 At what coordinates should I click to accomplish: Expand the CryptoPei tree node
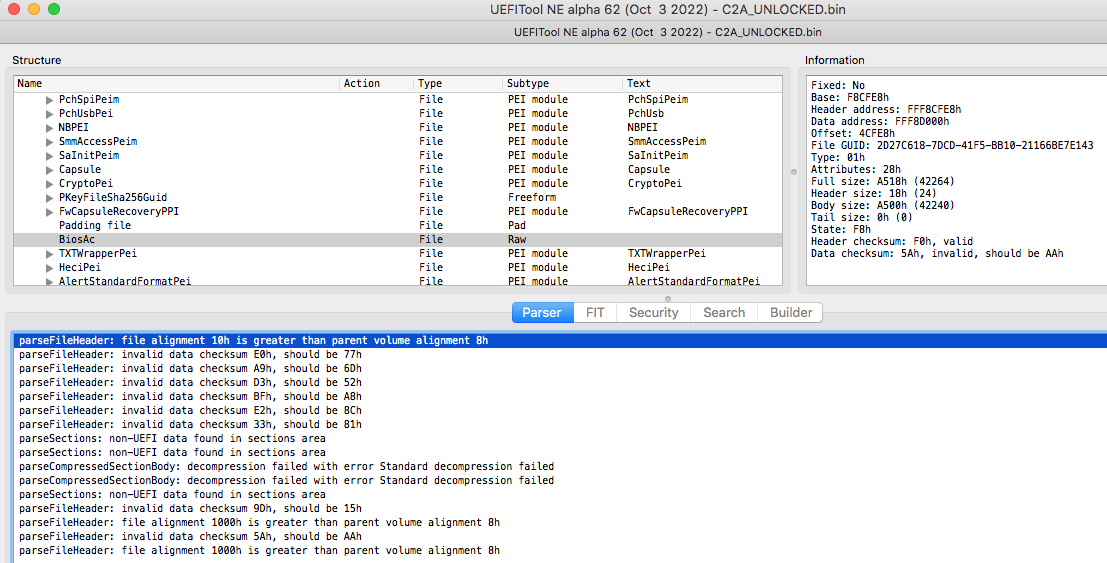[49, 184]
